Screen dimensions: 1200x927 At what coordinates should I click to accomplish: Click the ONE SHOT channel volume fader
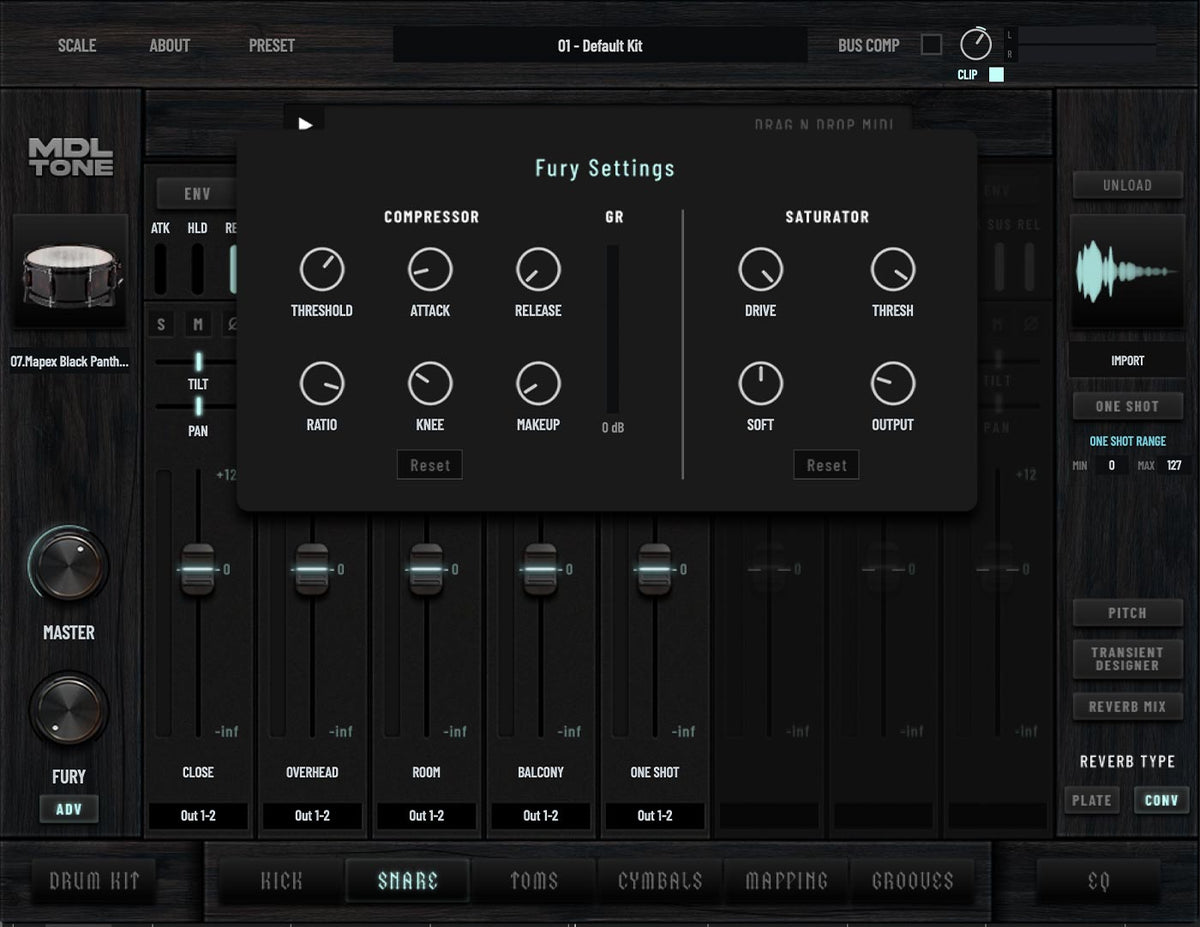point(654,569)
